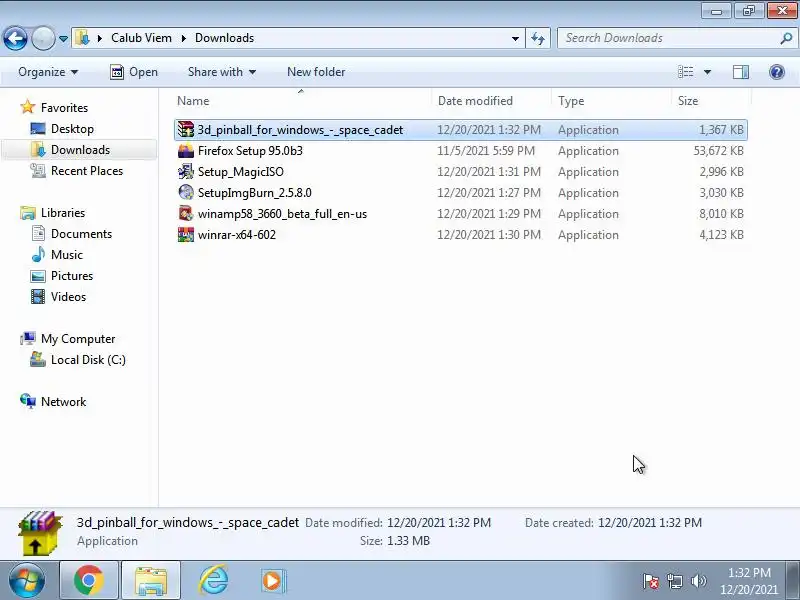Refresh the Downloads folder view

click(538, 38)
